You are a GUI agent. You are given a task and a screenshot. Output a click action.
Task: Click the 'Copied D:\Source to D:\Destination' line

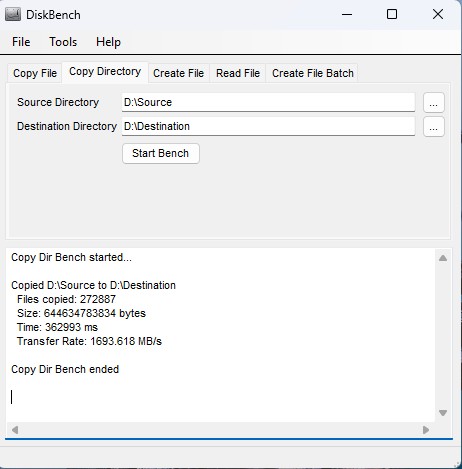[x=93, y=285]
